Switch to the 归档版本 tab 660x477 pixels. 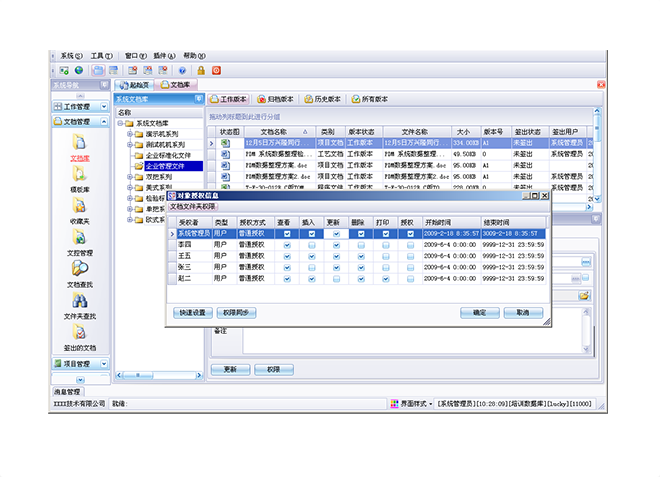coord(276,100)
